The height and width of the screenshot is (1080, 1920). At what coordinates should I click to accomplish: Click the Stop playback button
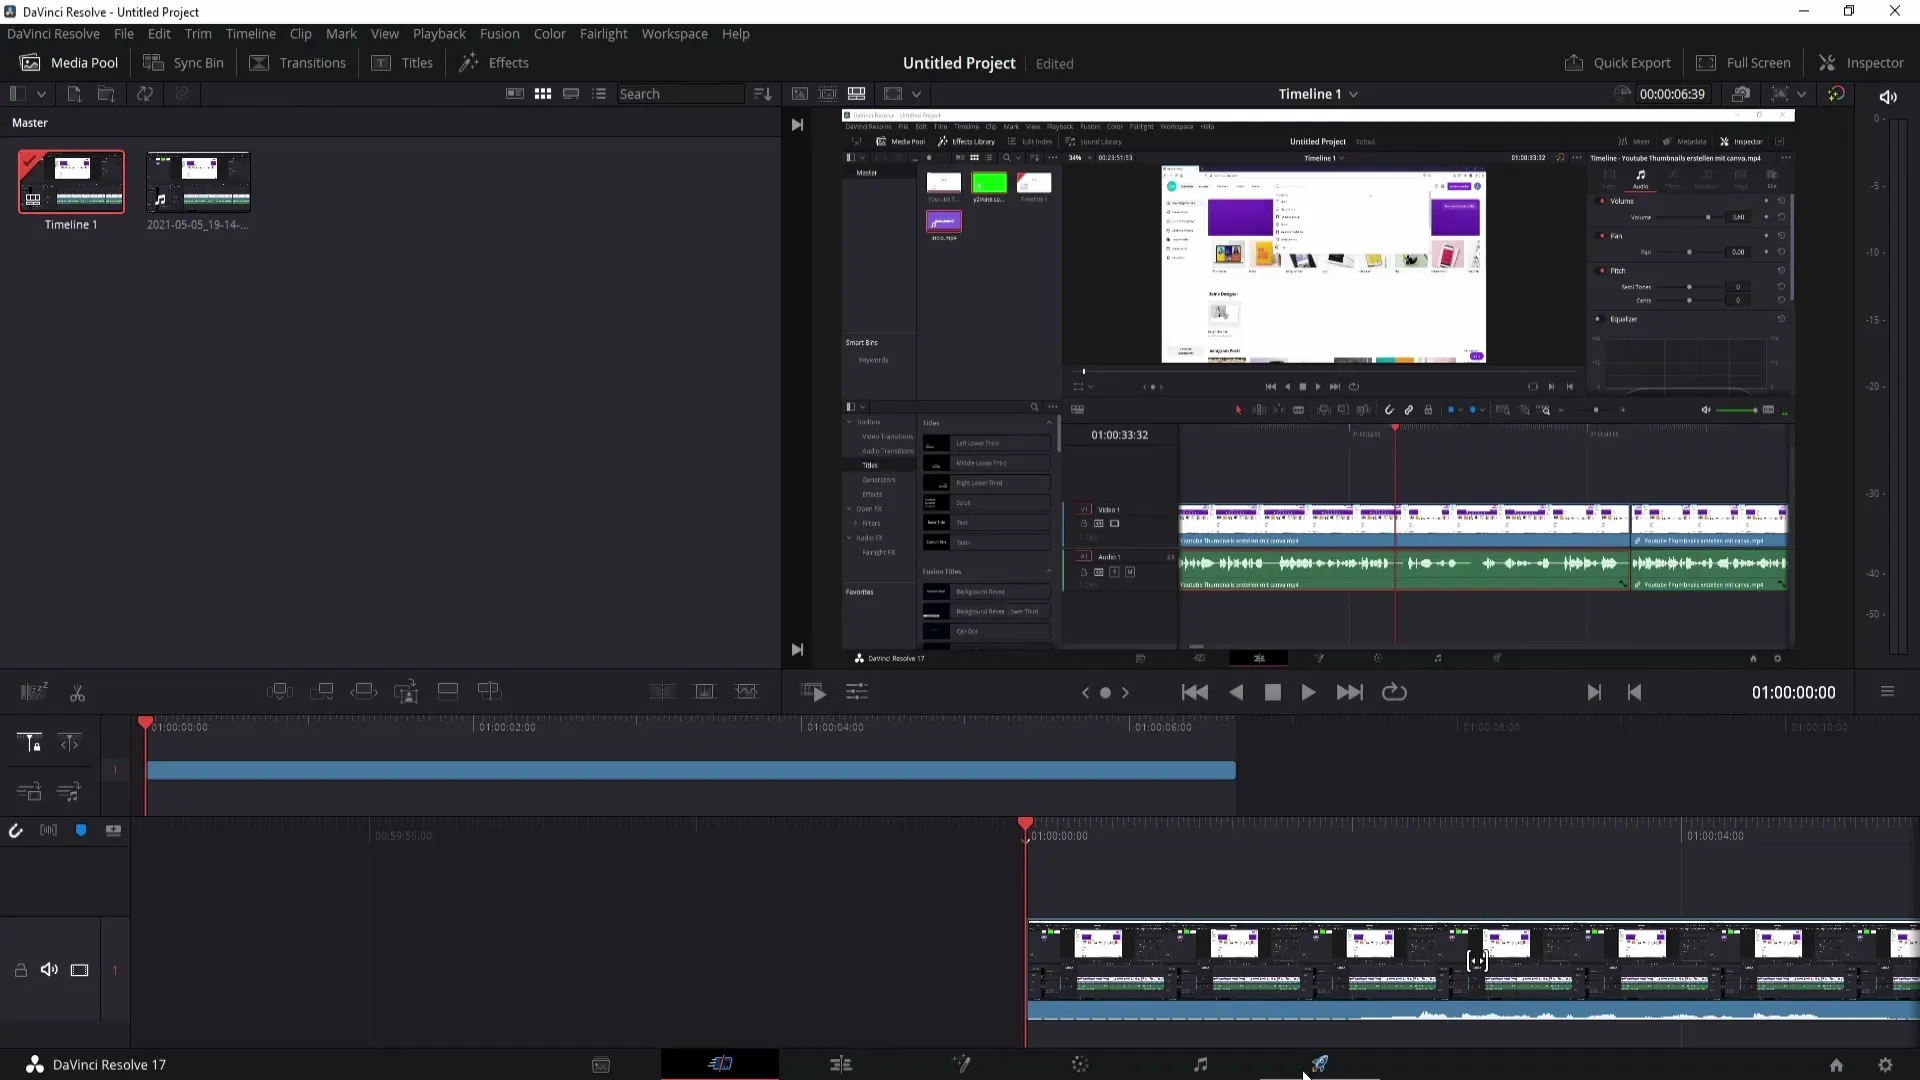tap(1273, 692)
